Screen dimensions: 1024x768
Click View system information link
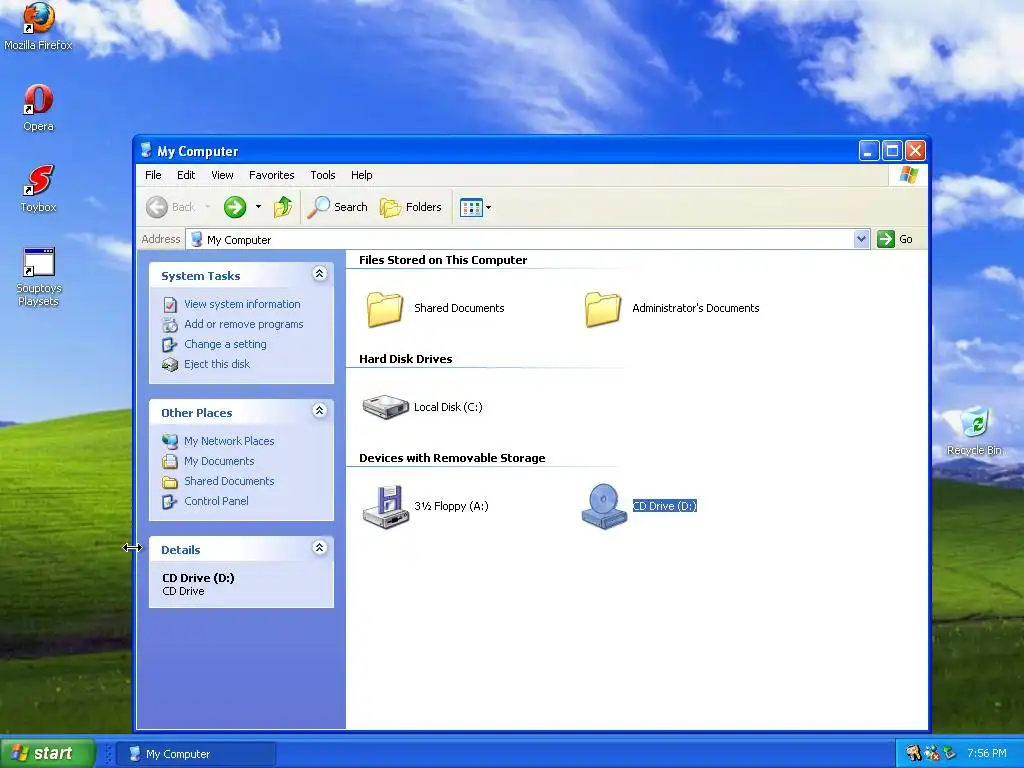click(242, 304)
